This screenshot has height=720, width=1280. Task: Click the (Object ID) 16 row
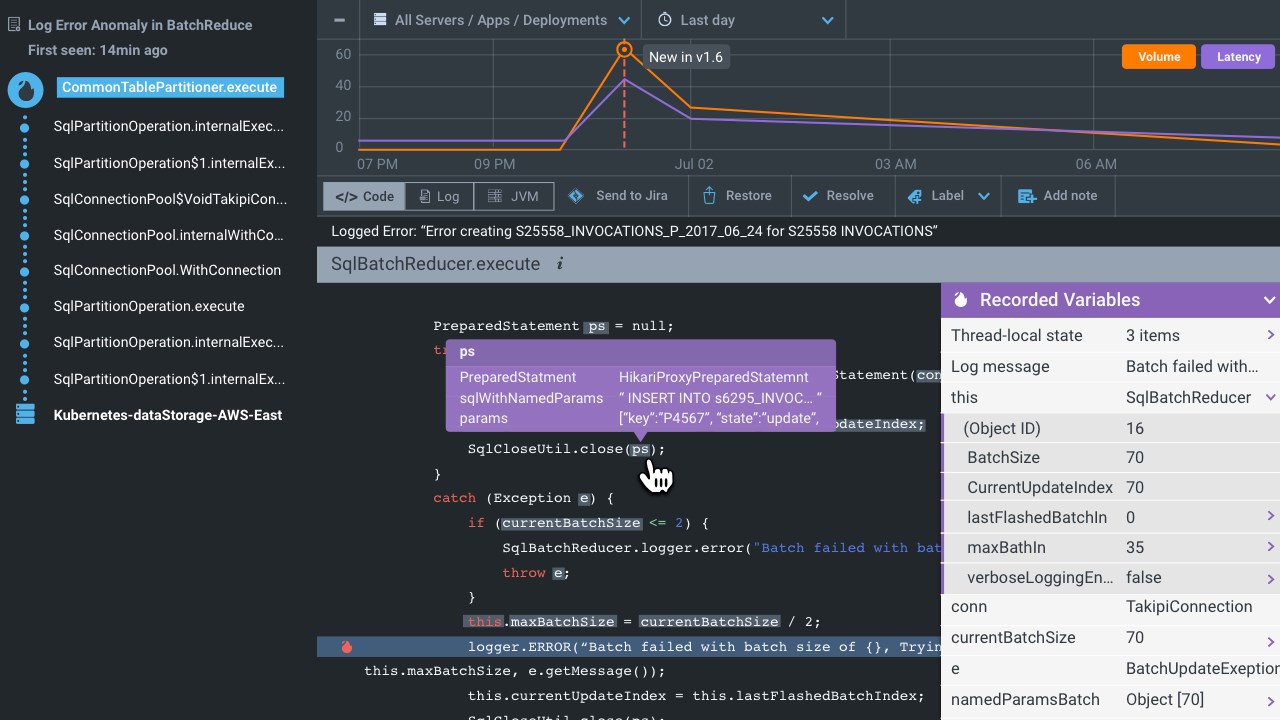[x=1110, y=428]
